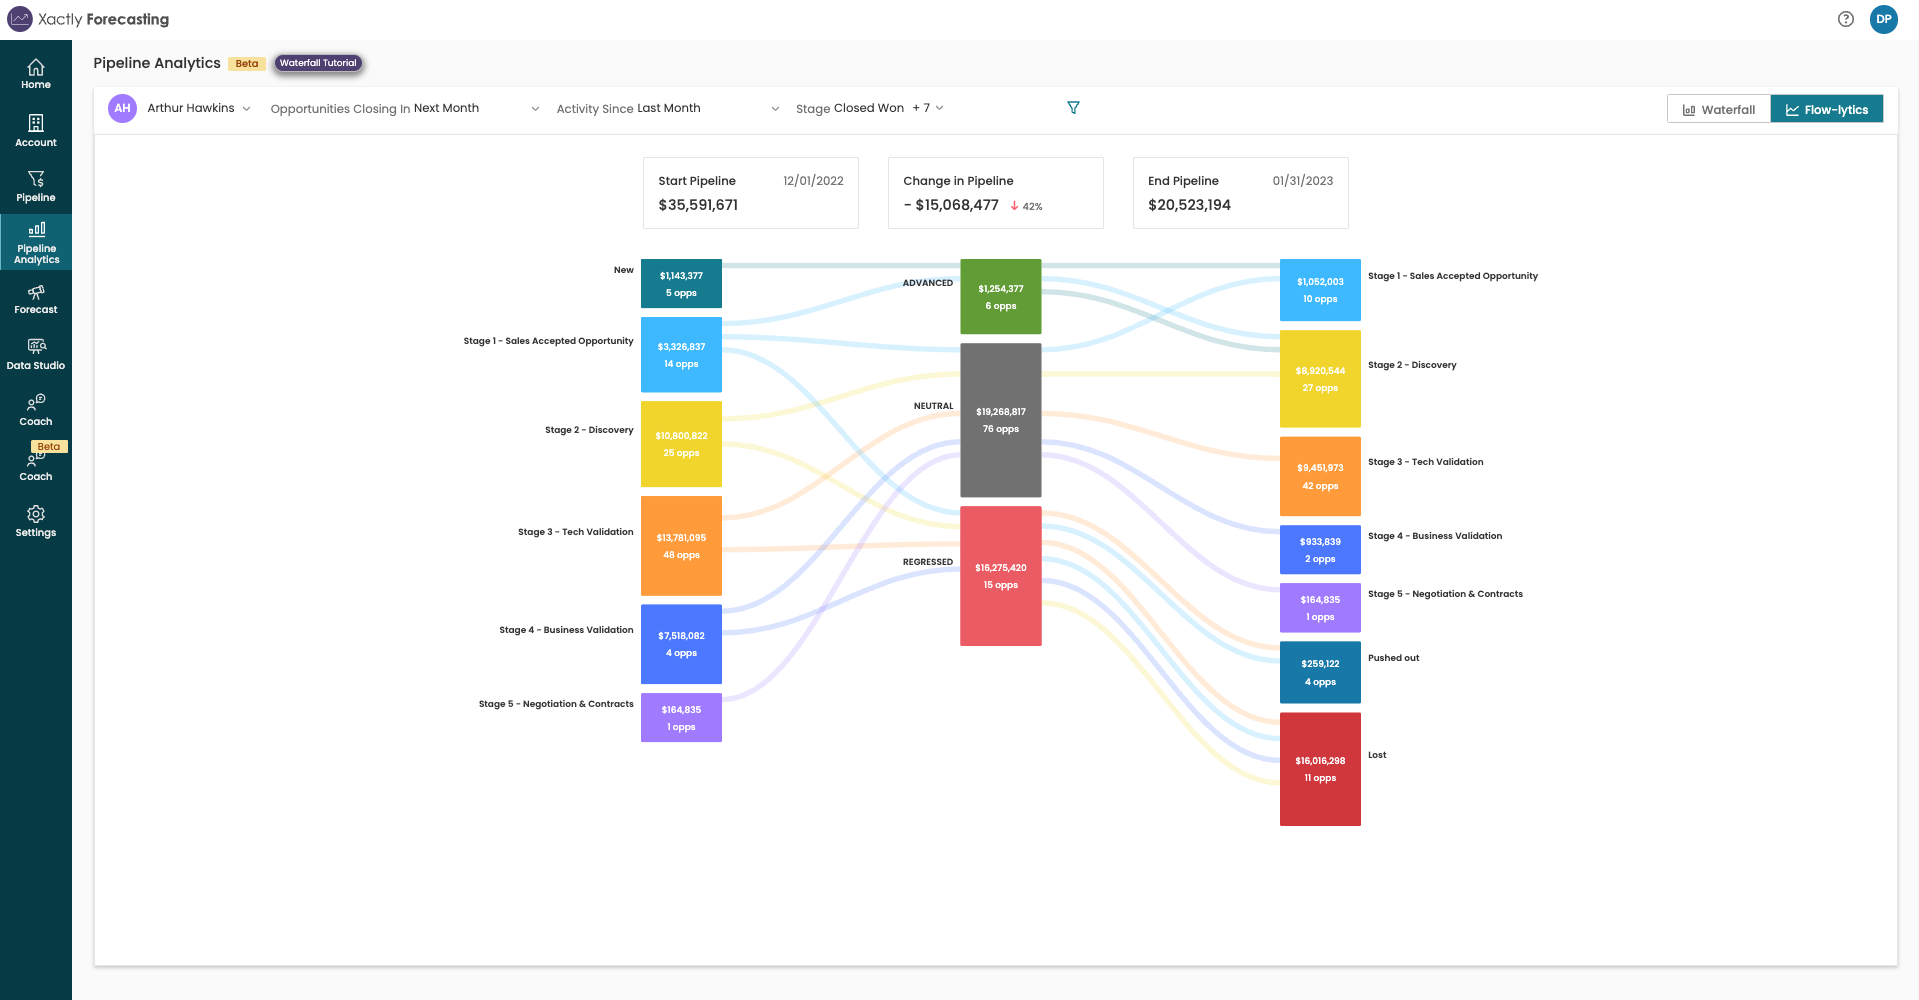
Task: Open the DP profile avatar menu
Action: pyautogui.click(x=1883, y=19)
